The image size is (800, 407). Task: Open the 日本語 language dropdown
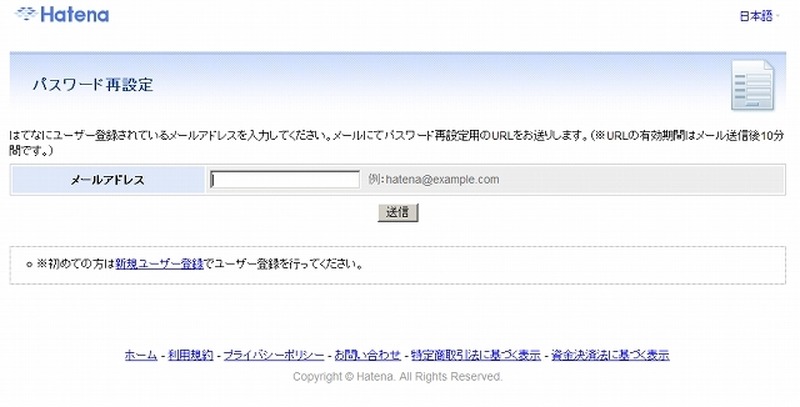pos(758,16)
